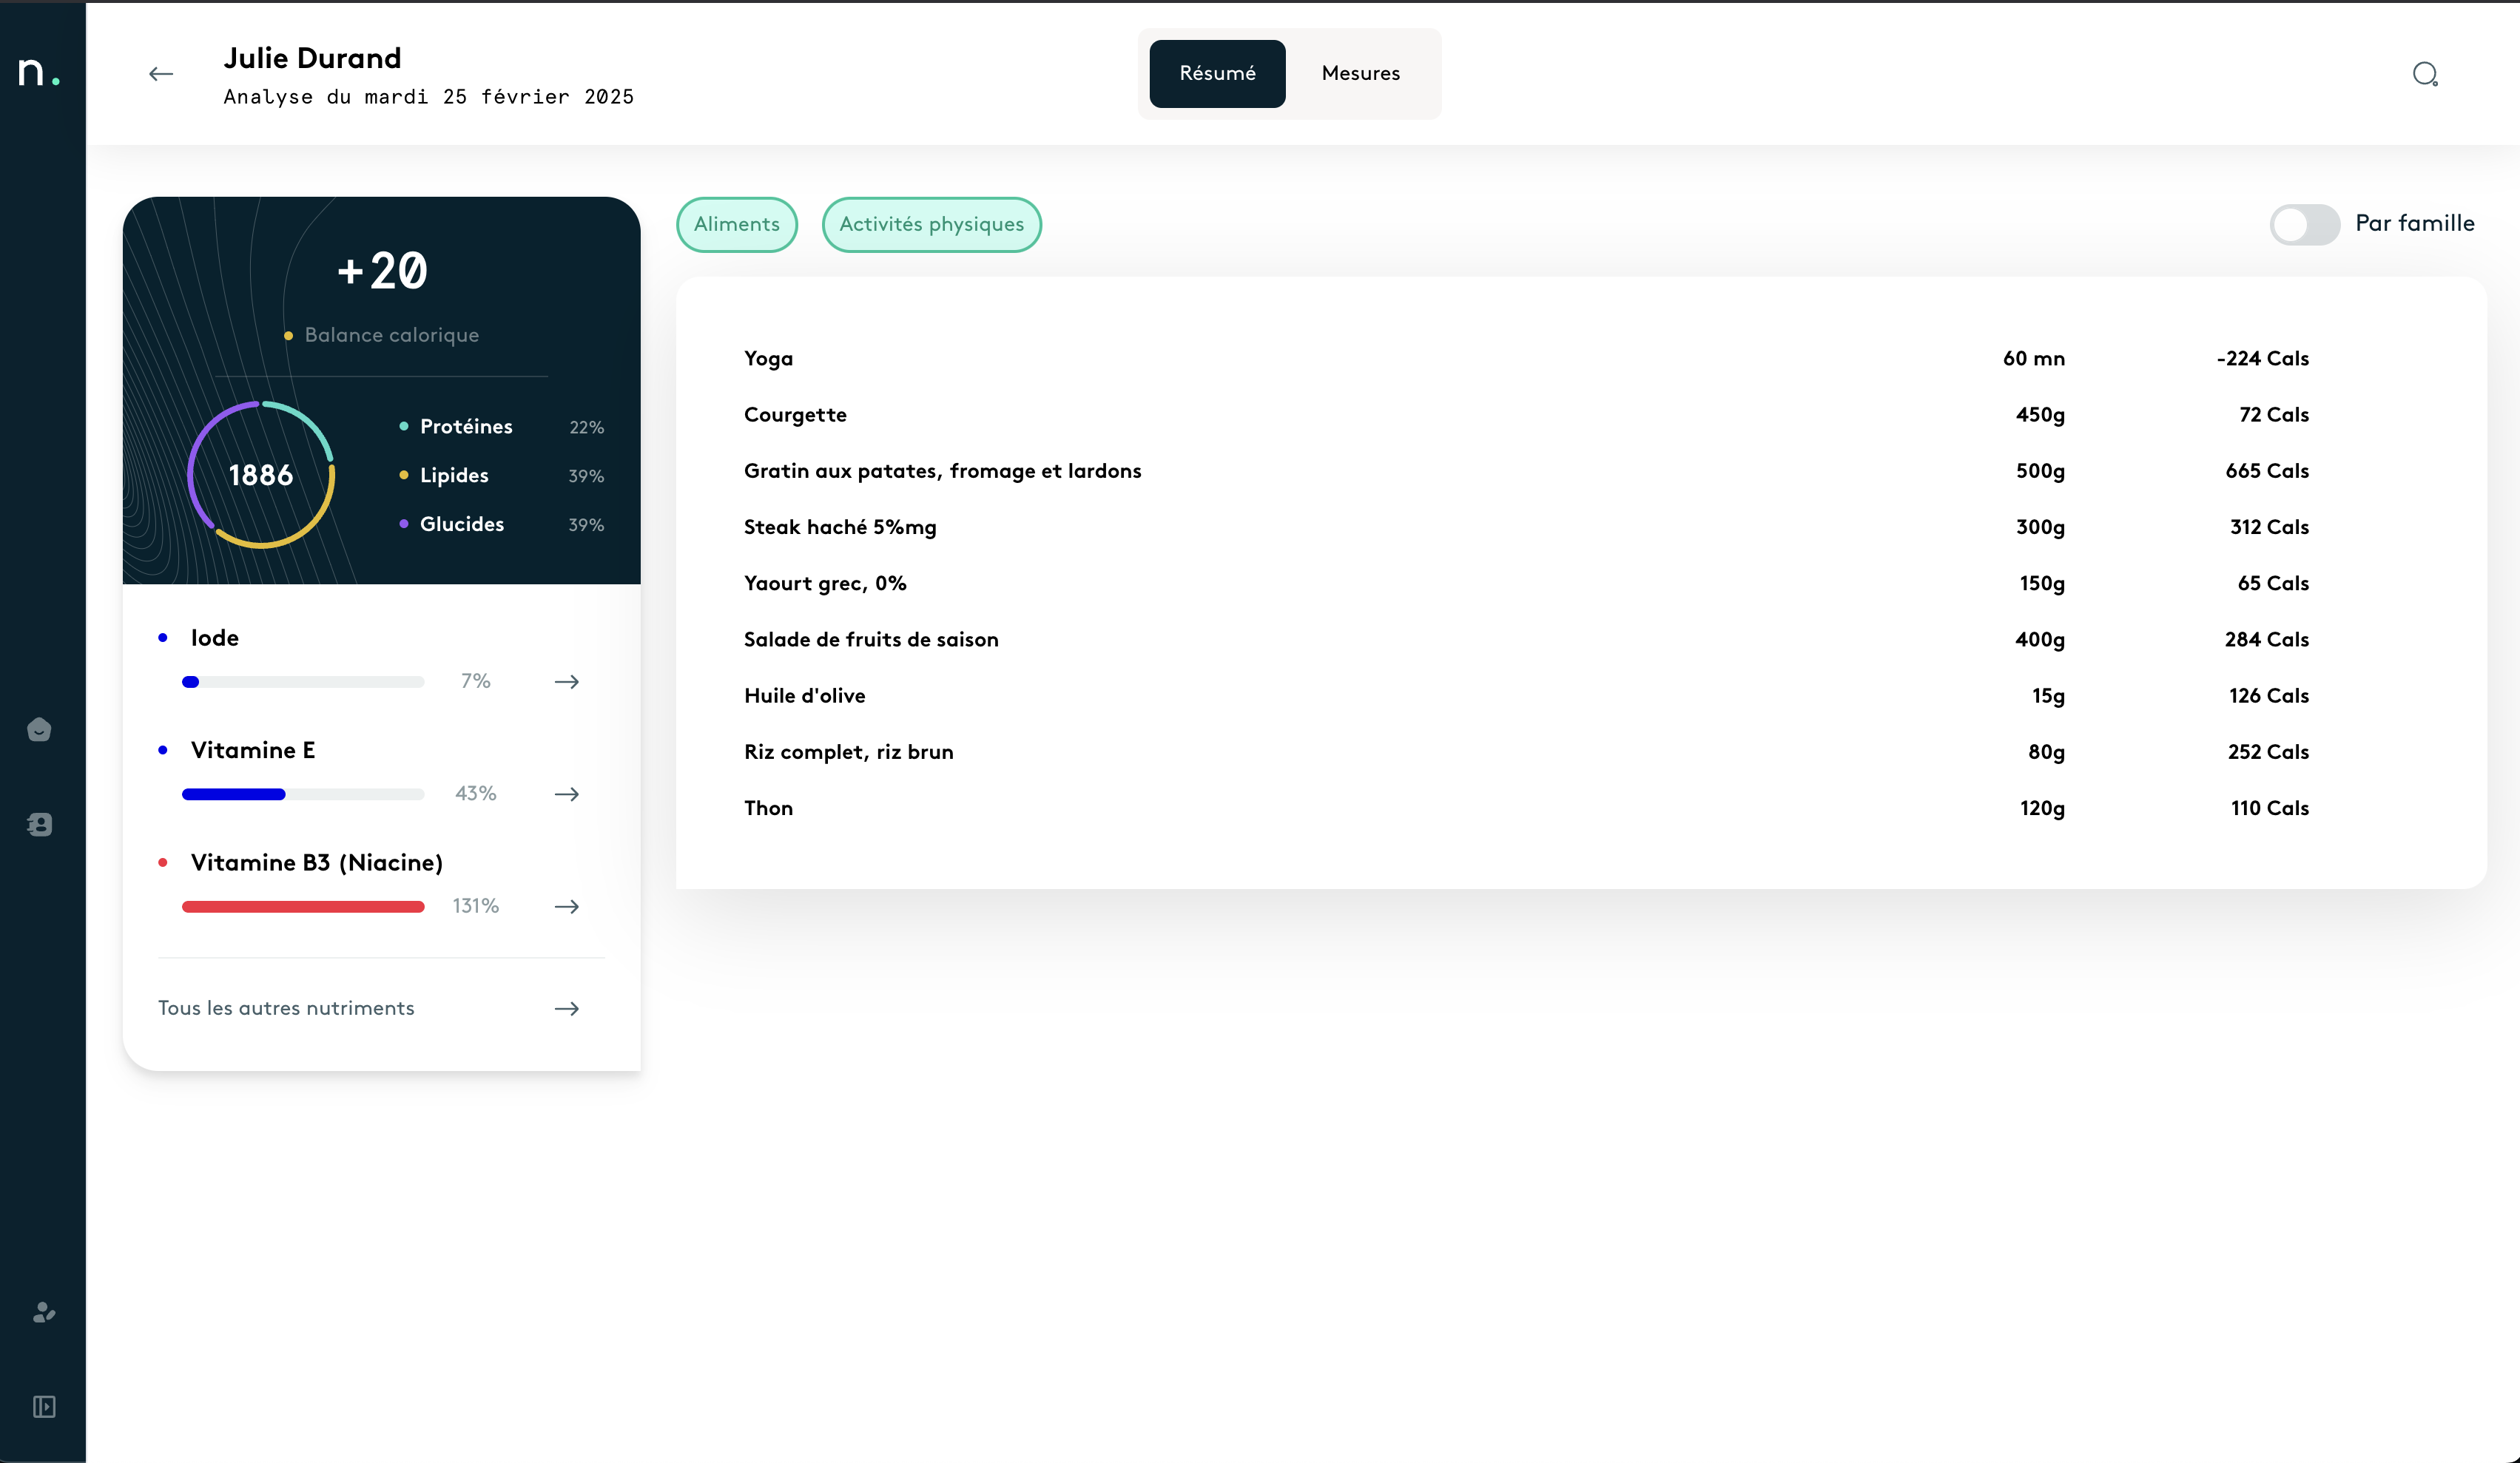This screenshot has width=2520, height=1463.
Task: Open Tous les autres nutriments link
Action: (x=286, y=1008)
